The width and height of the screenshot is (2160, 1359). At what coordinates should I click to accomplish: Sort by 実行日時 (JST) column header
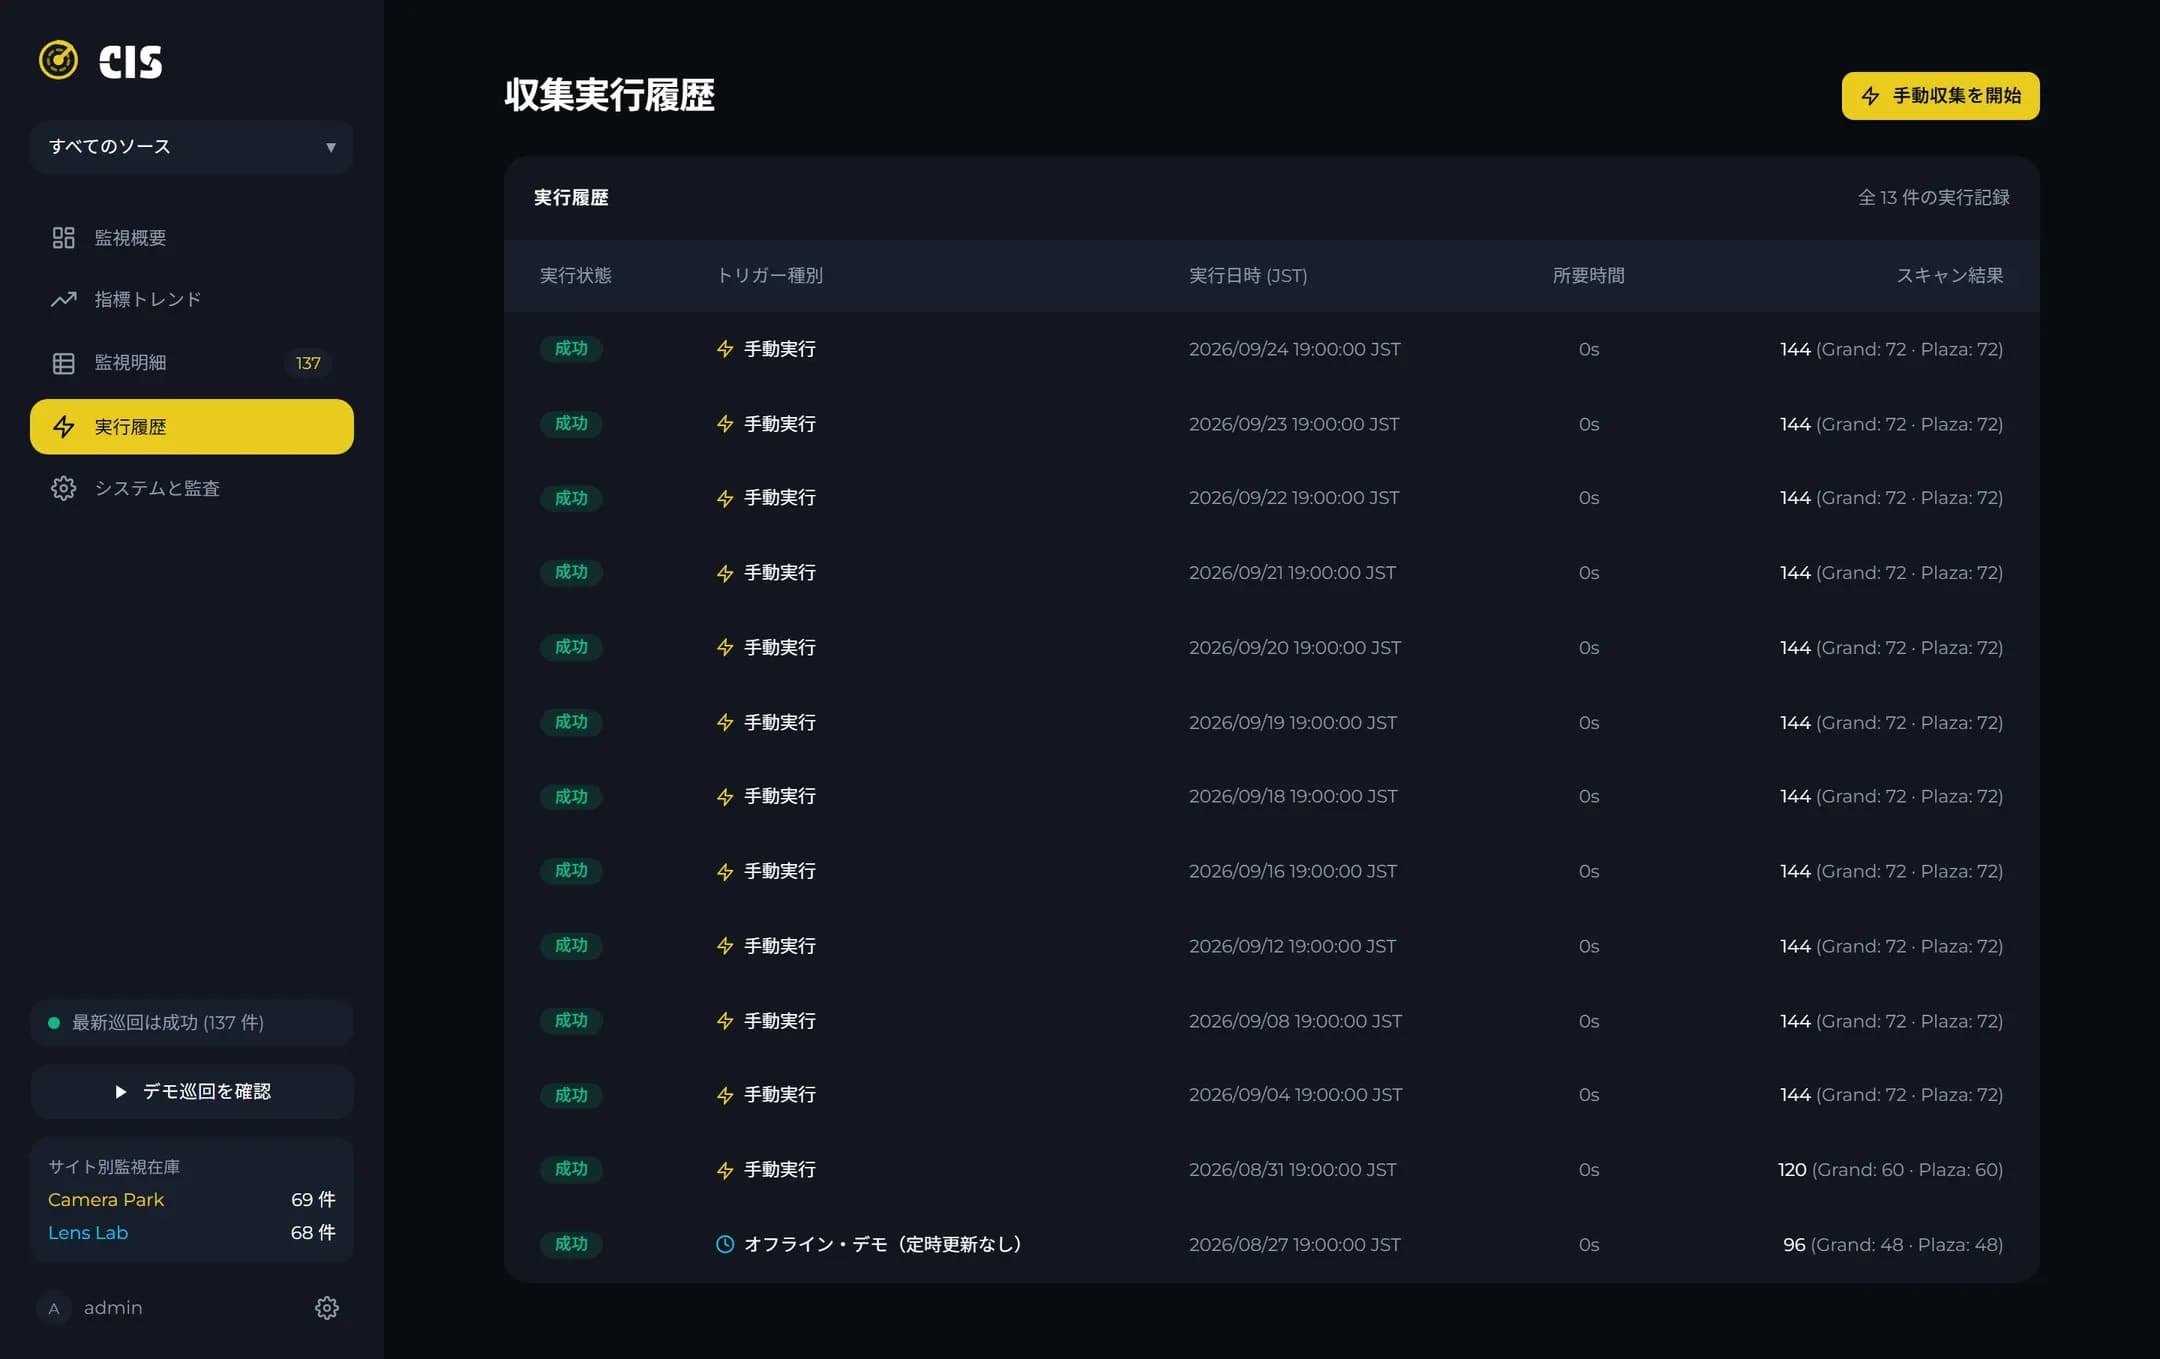1248,275
